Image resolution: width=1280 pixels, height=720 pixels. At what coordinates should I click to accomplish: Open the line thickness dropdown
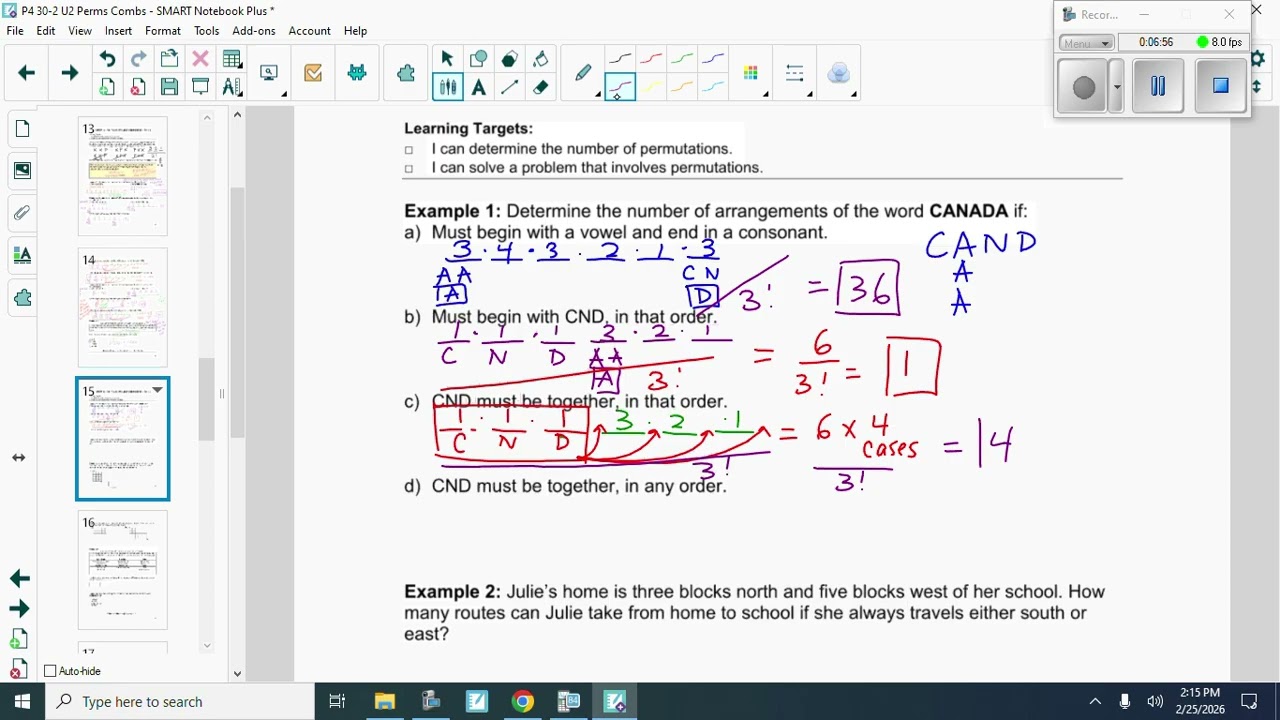point(795,73)
